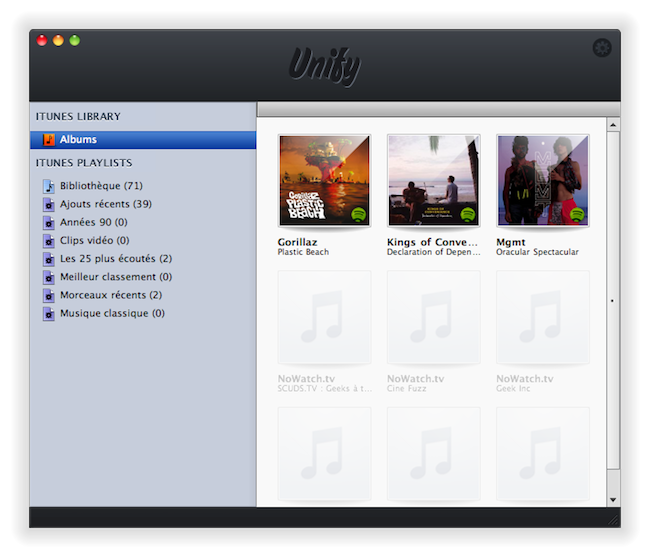Open Les 25 plus écoutés (2) playlist
The image size is (650, 557).
[116, 259]
